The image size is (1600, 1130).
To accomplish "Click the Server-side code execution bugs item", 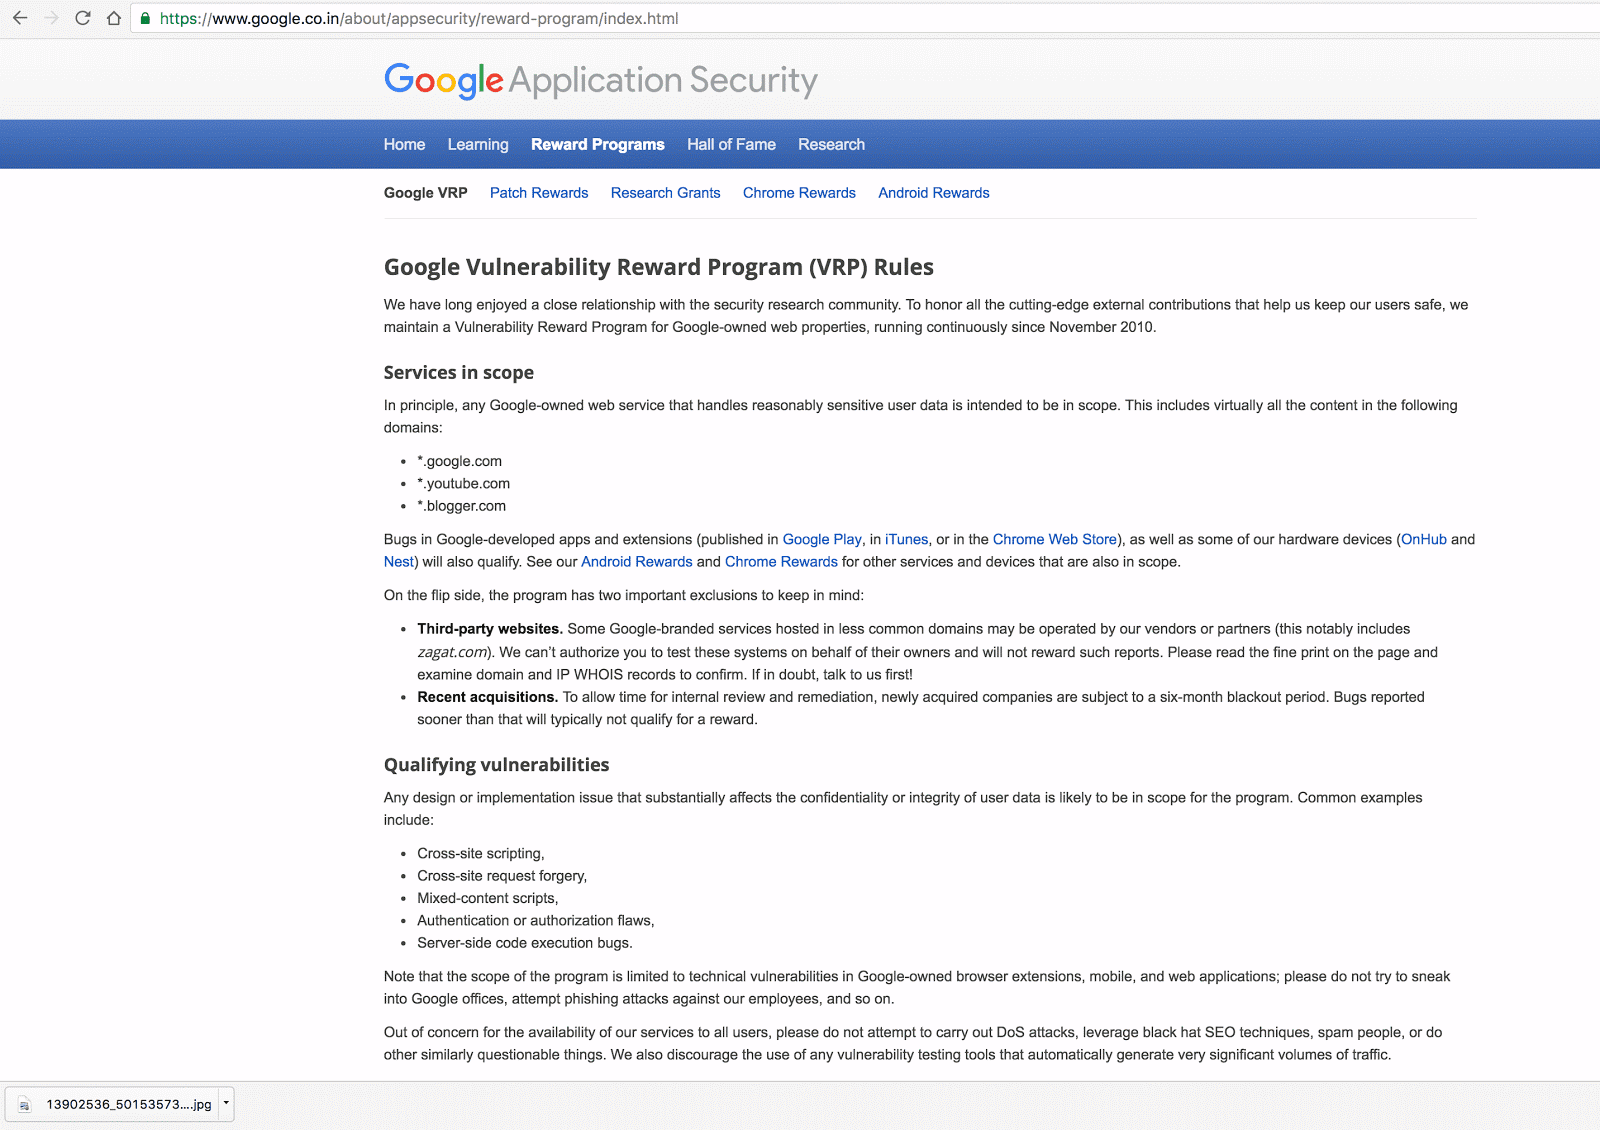I will [x=525, y=943].
